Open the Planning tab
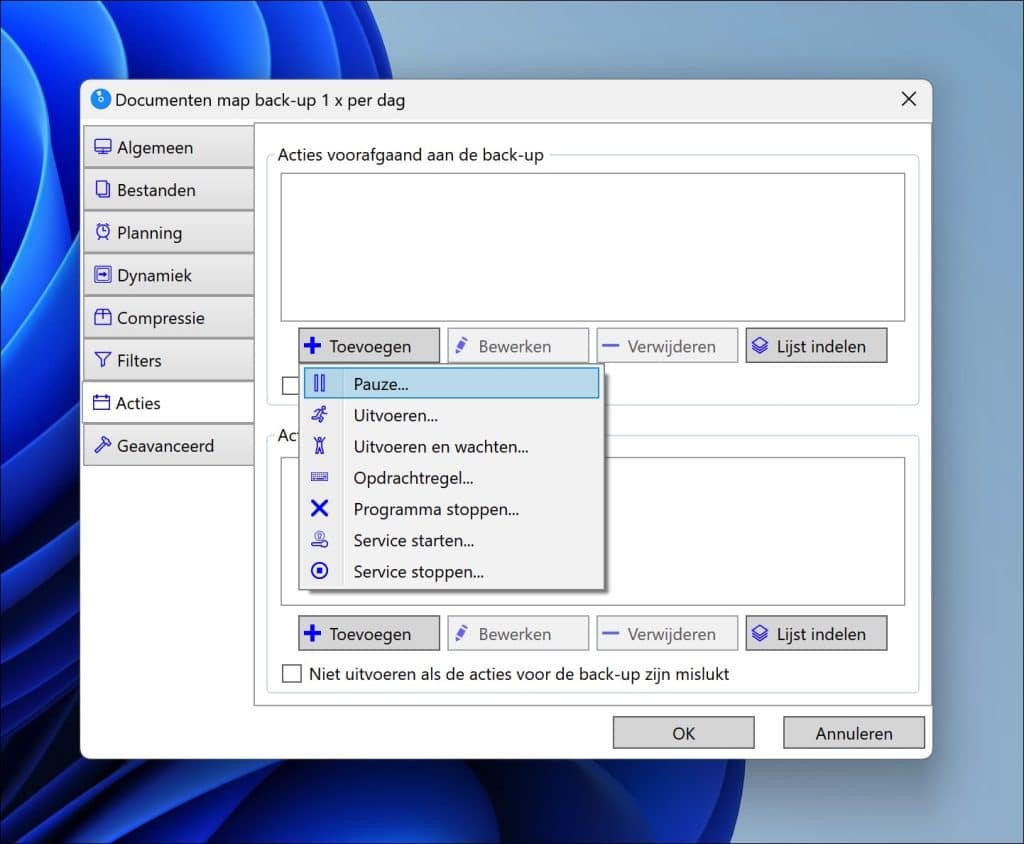 point(168,232)
